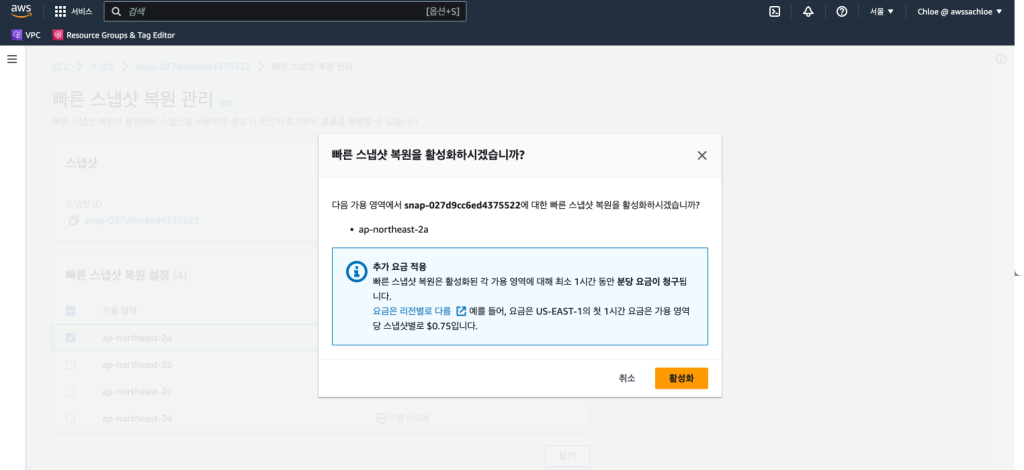Click the EC2 breadcrumb link
The image size is (1024, 470).
click(61, 67)
